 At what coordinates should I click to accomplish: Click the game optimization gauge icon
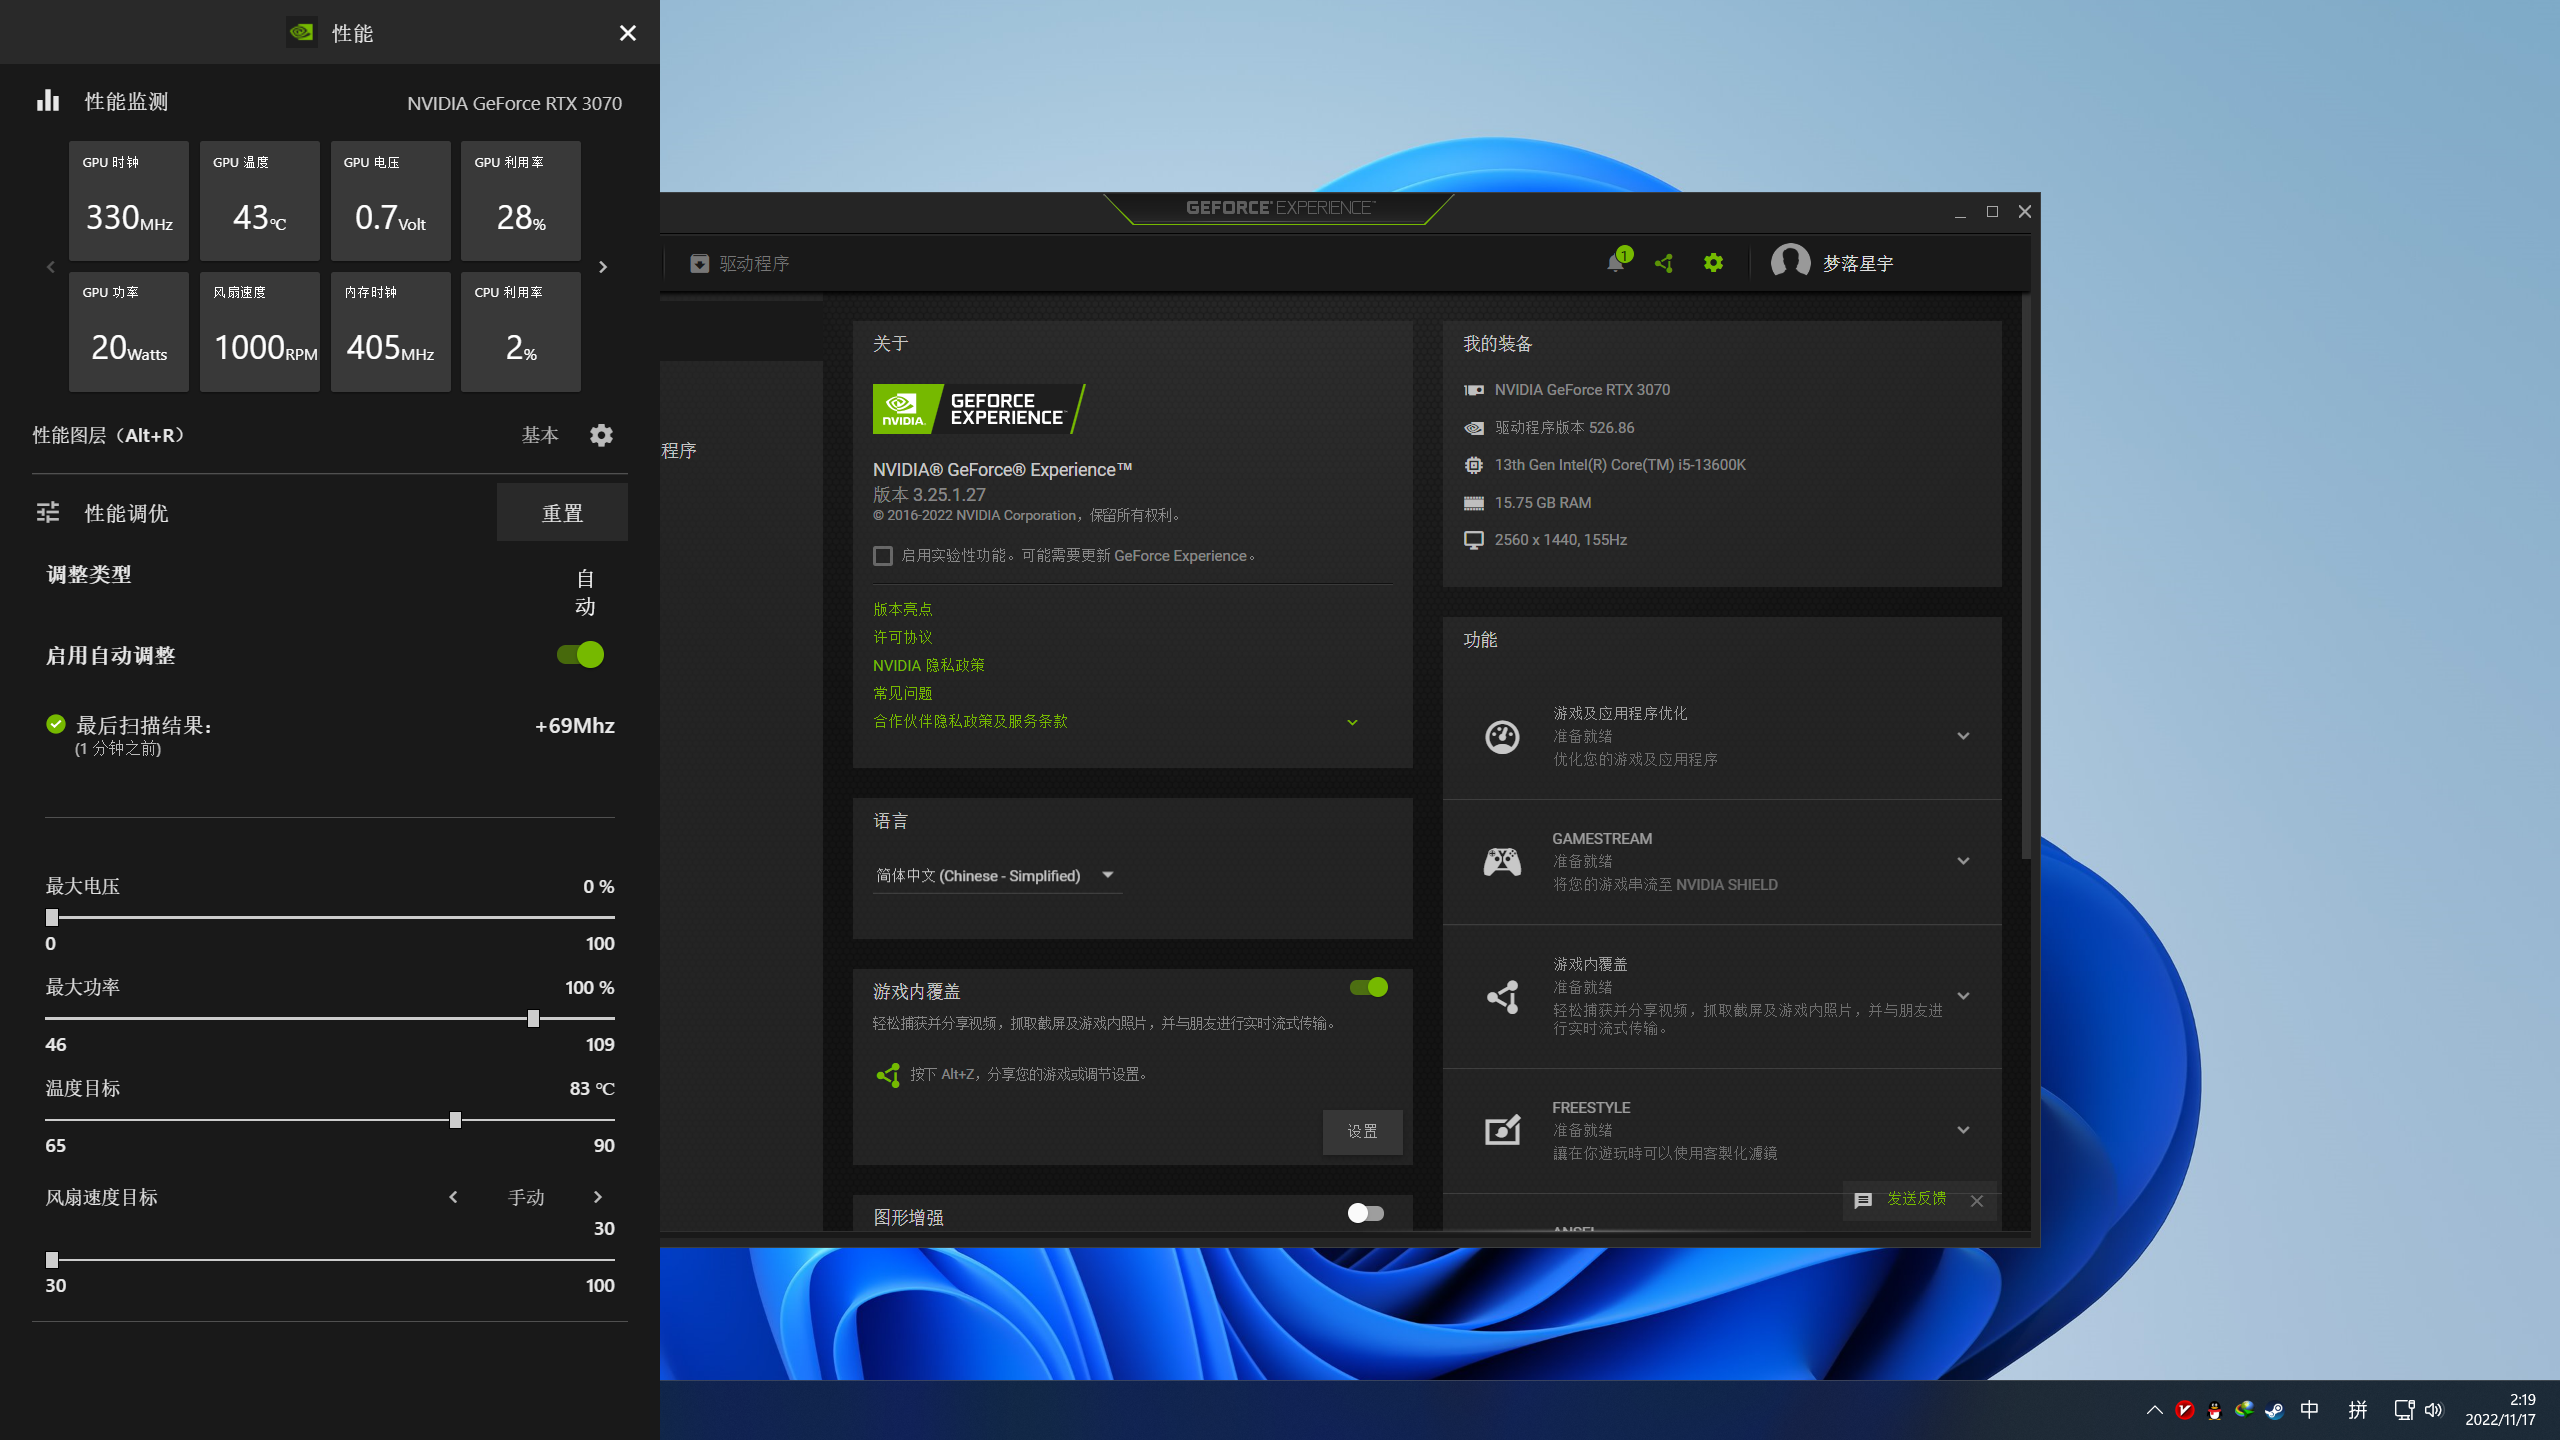pyautogui.click(x=1502, y=737)
